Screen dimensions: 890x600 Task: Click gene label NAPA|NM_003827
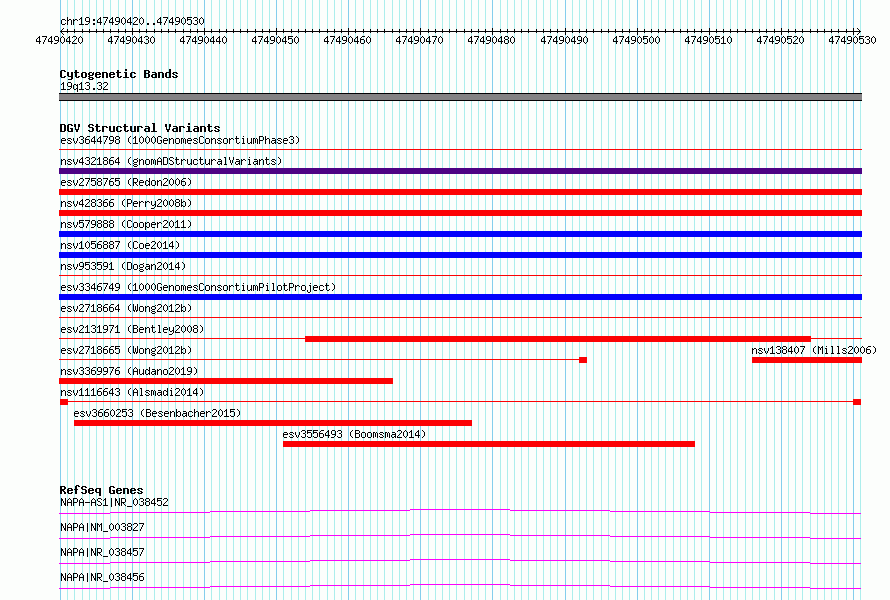click(x=102, y=527)
